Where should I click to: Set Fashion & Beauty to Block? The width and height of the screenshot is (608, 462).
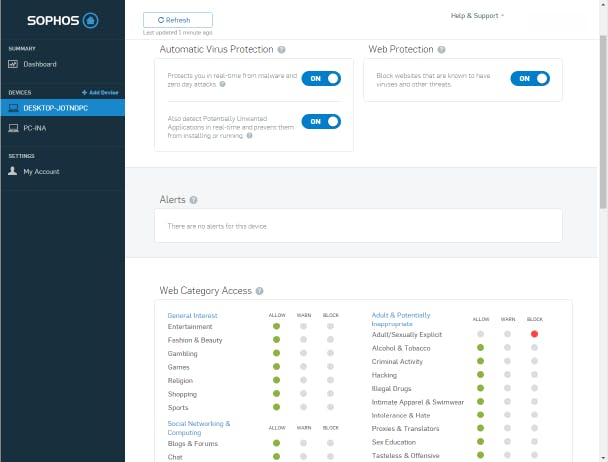[330, 340]
